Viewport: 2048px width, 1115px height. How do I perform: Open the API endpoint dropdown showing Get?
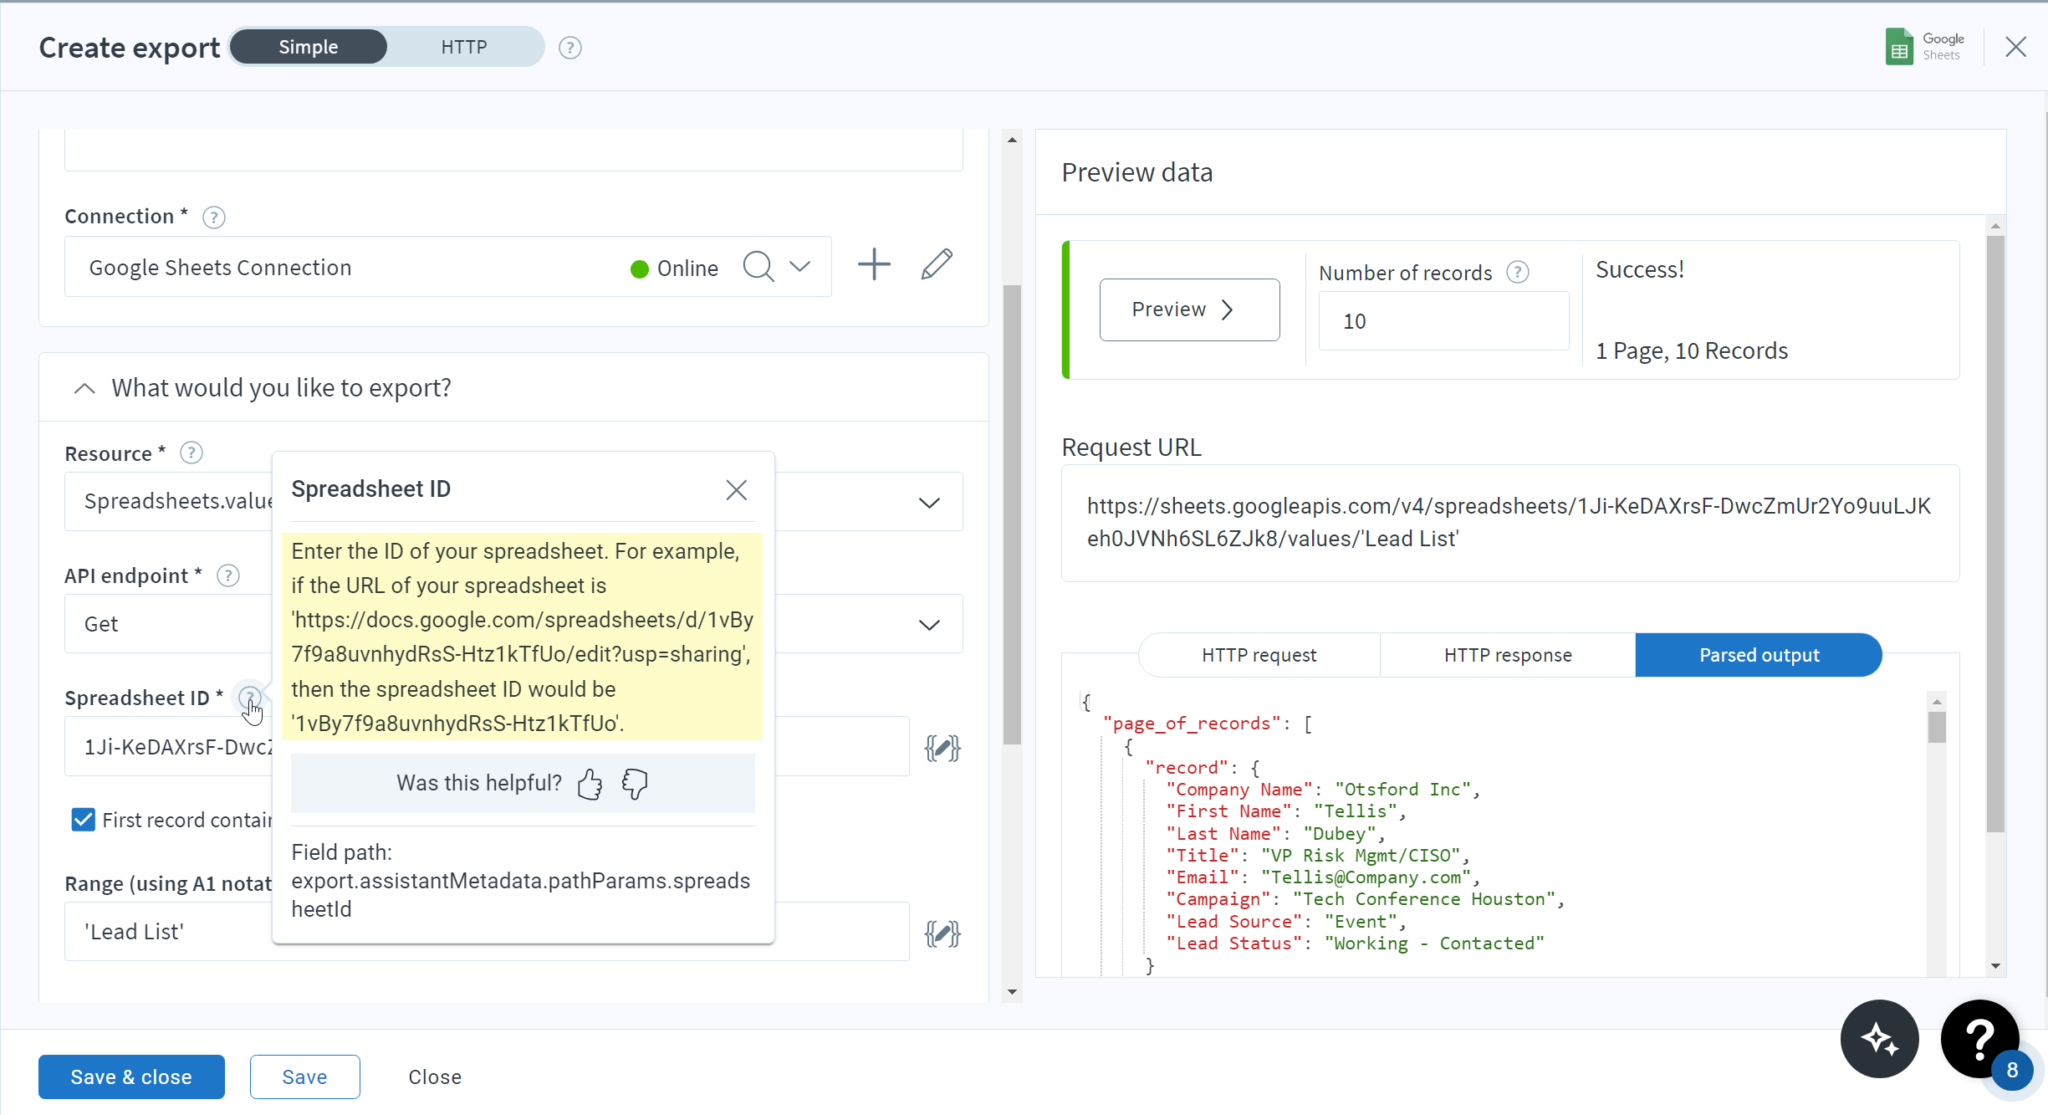pos(928,623)
